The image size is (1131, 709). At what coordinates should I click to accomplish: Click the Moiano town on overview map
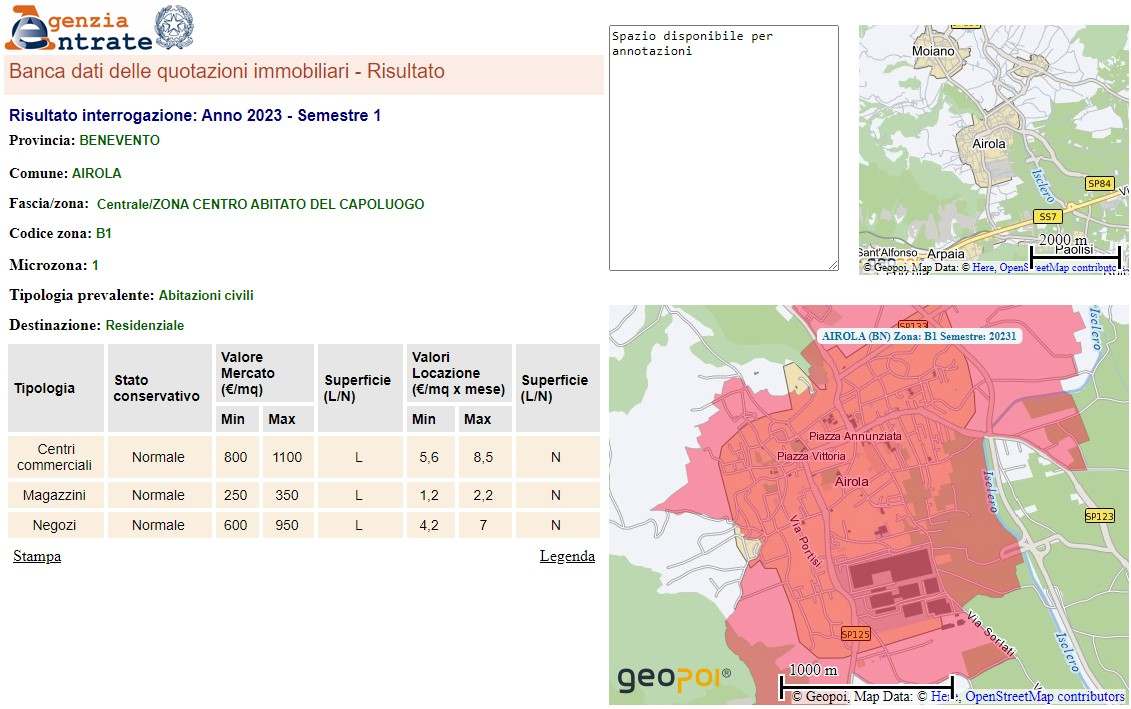click(x=934, y=51)
